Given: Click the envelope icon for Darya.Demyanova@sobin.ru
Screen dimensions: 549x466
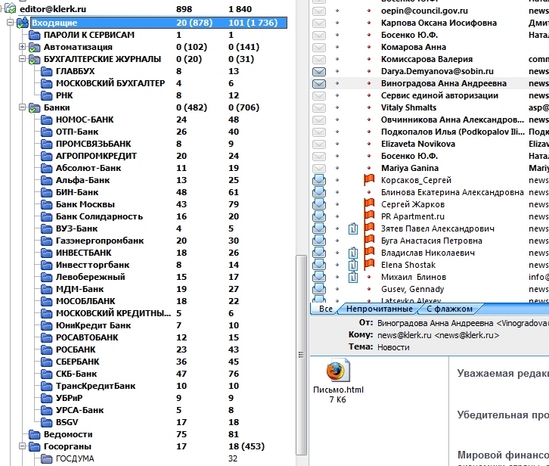Looking at the screenshot, I should pos(319,71).
